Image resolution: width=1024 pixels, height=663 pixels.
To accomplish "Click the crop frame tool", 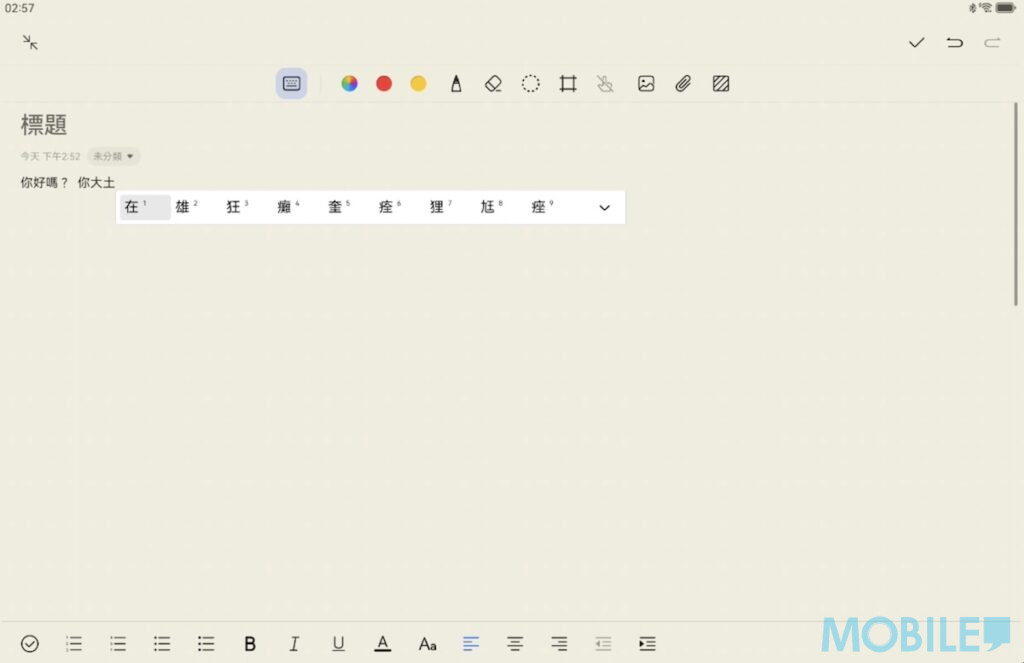I will click(x=568, y=84).
